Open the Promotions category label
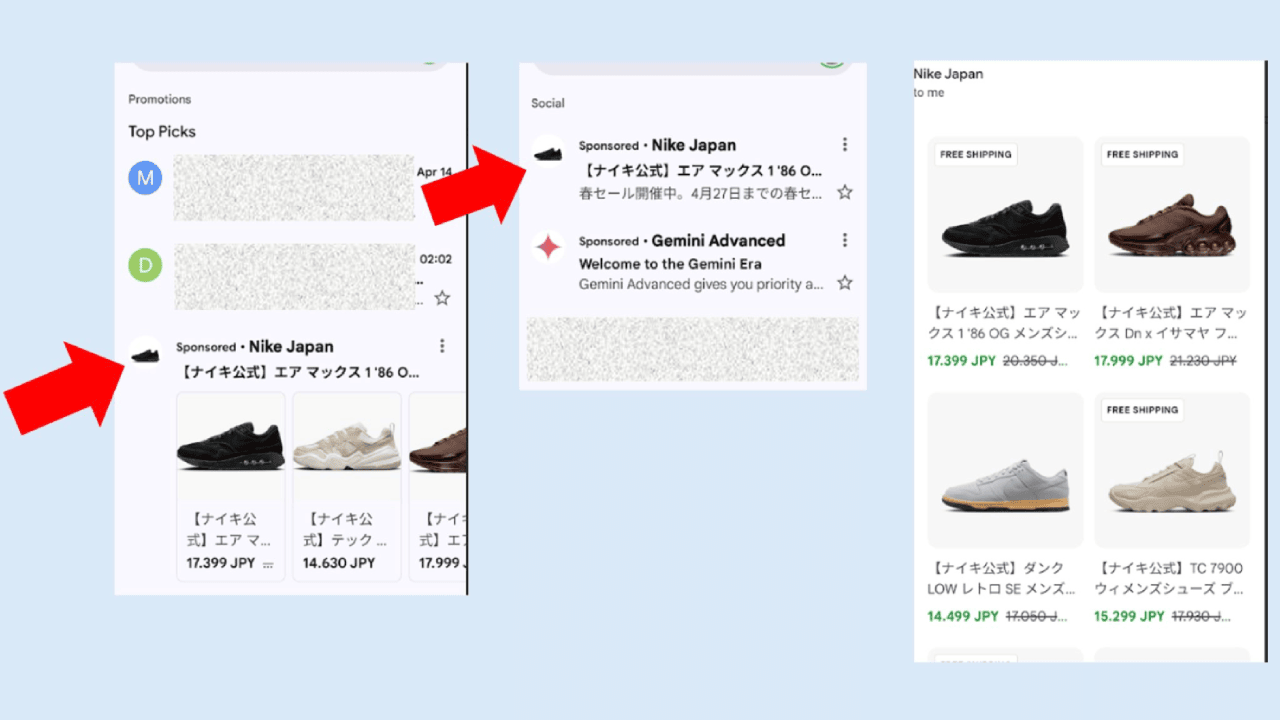 pyautogui.click(x=160, y=99)
